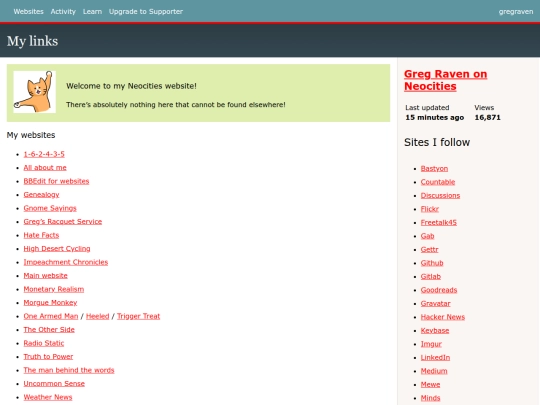Image resolution: width=540 pixels, height=405 pixels.
Task: Open the Activity menu item
Action: pyautogui.click(x=63, y=11)
